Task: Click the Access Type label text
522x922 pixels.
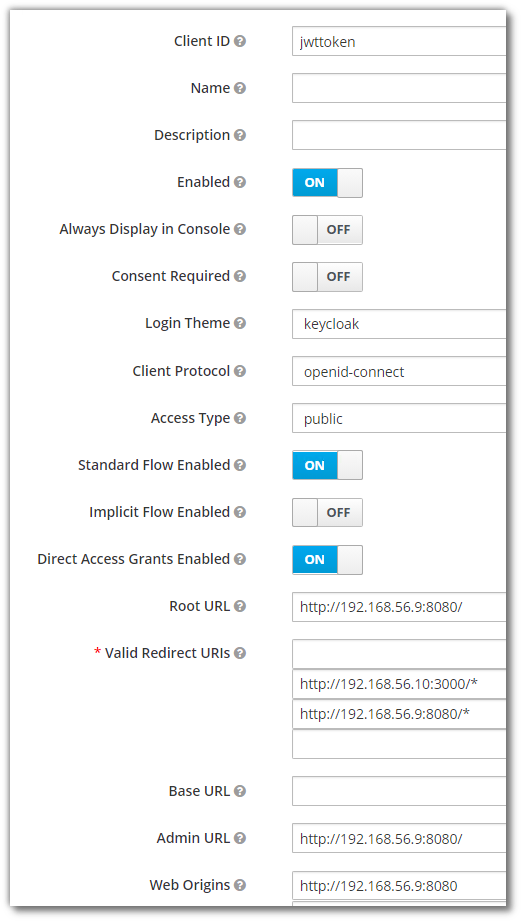Action: pyautogui.click(x=190, y=418)
